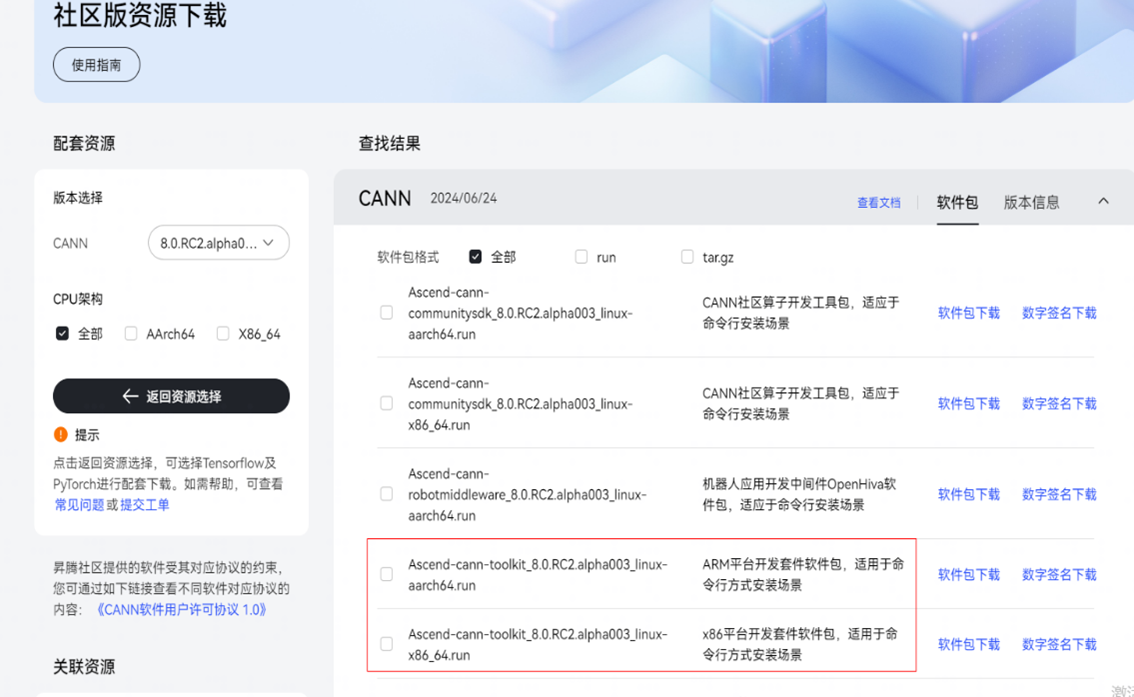Uncheck the 全部 package format checkbox
Screen dimensions: 1134x697
coord(475,257)
